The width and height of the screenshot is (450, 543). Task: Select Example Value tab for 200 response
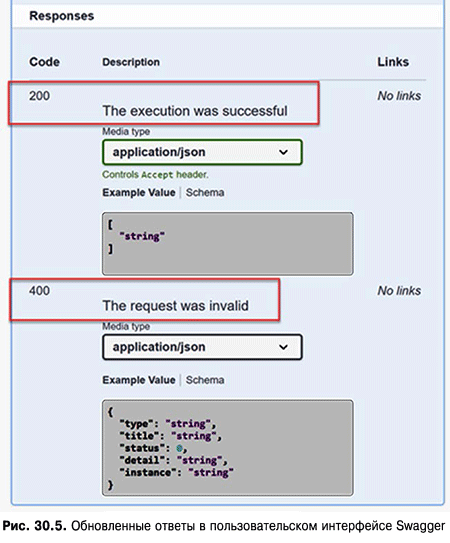tap(139, 193)
